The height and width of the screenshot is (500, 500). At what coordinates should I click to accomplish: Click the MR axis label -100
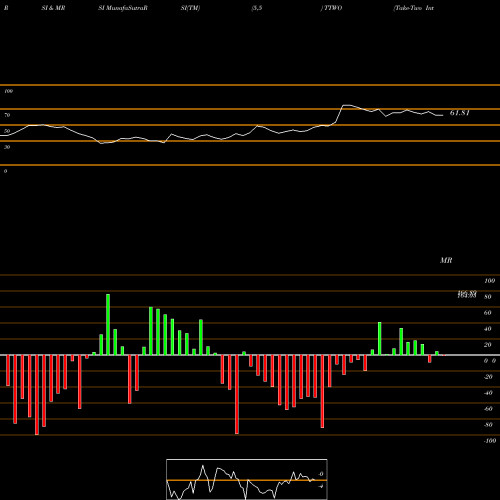[490, 441]
